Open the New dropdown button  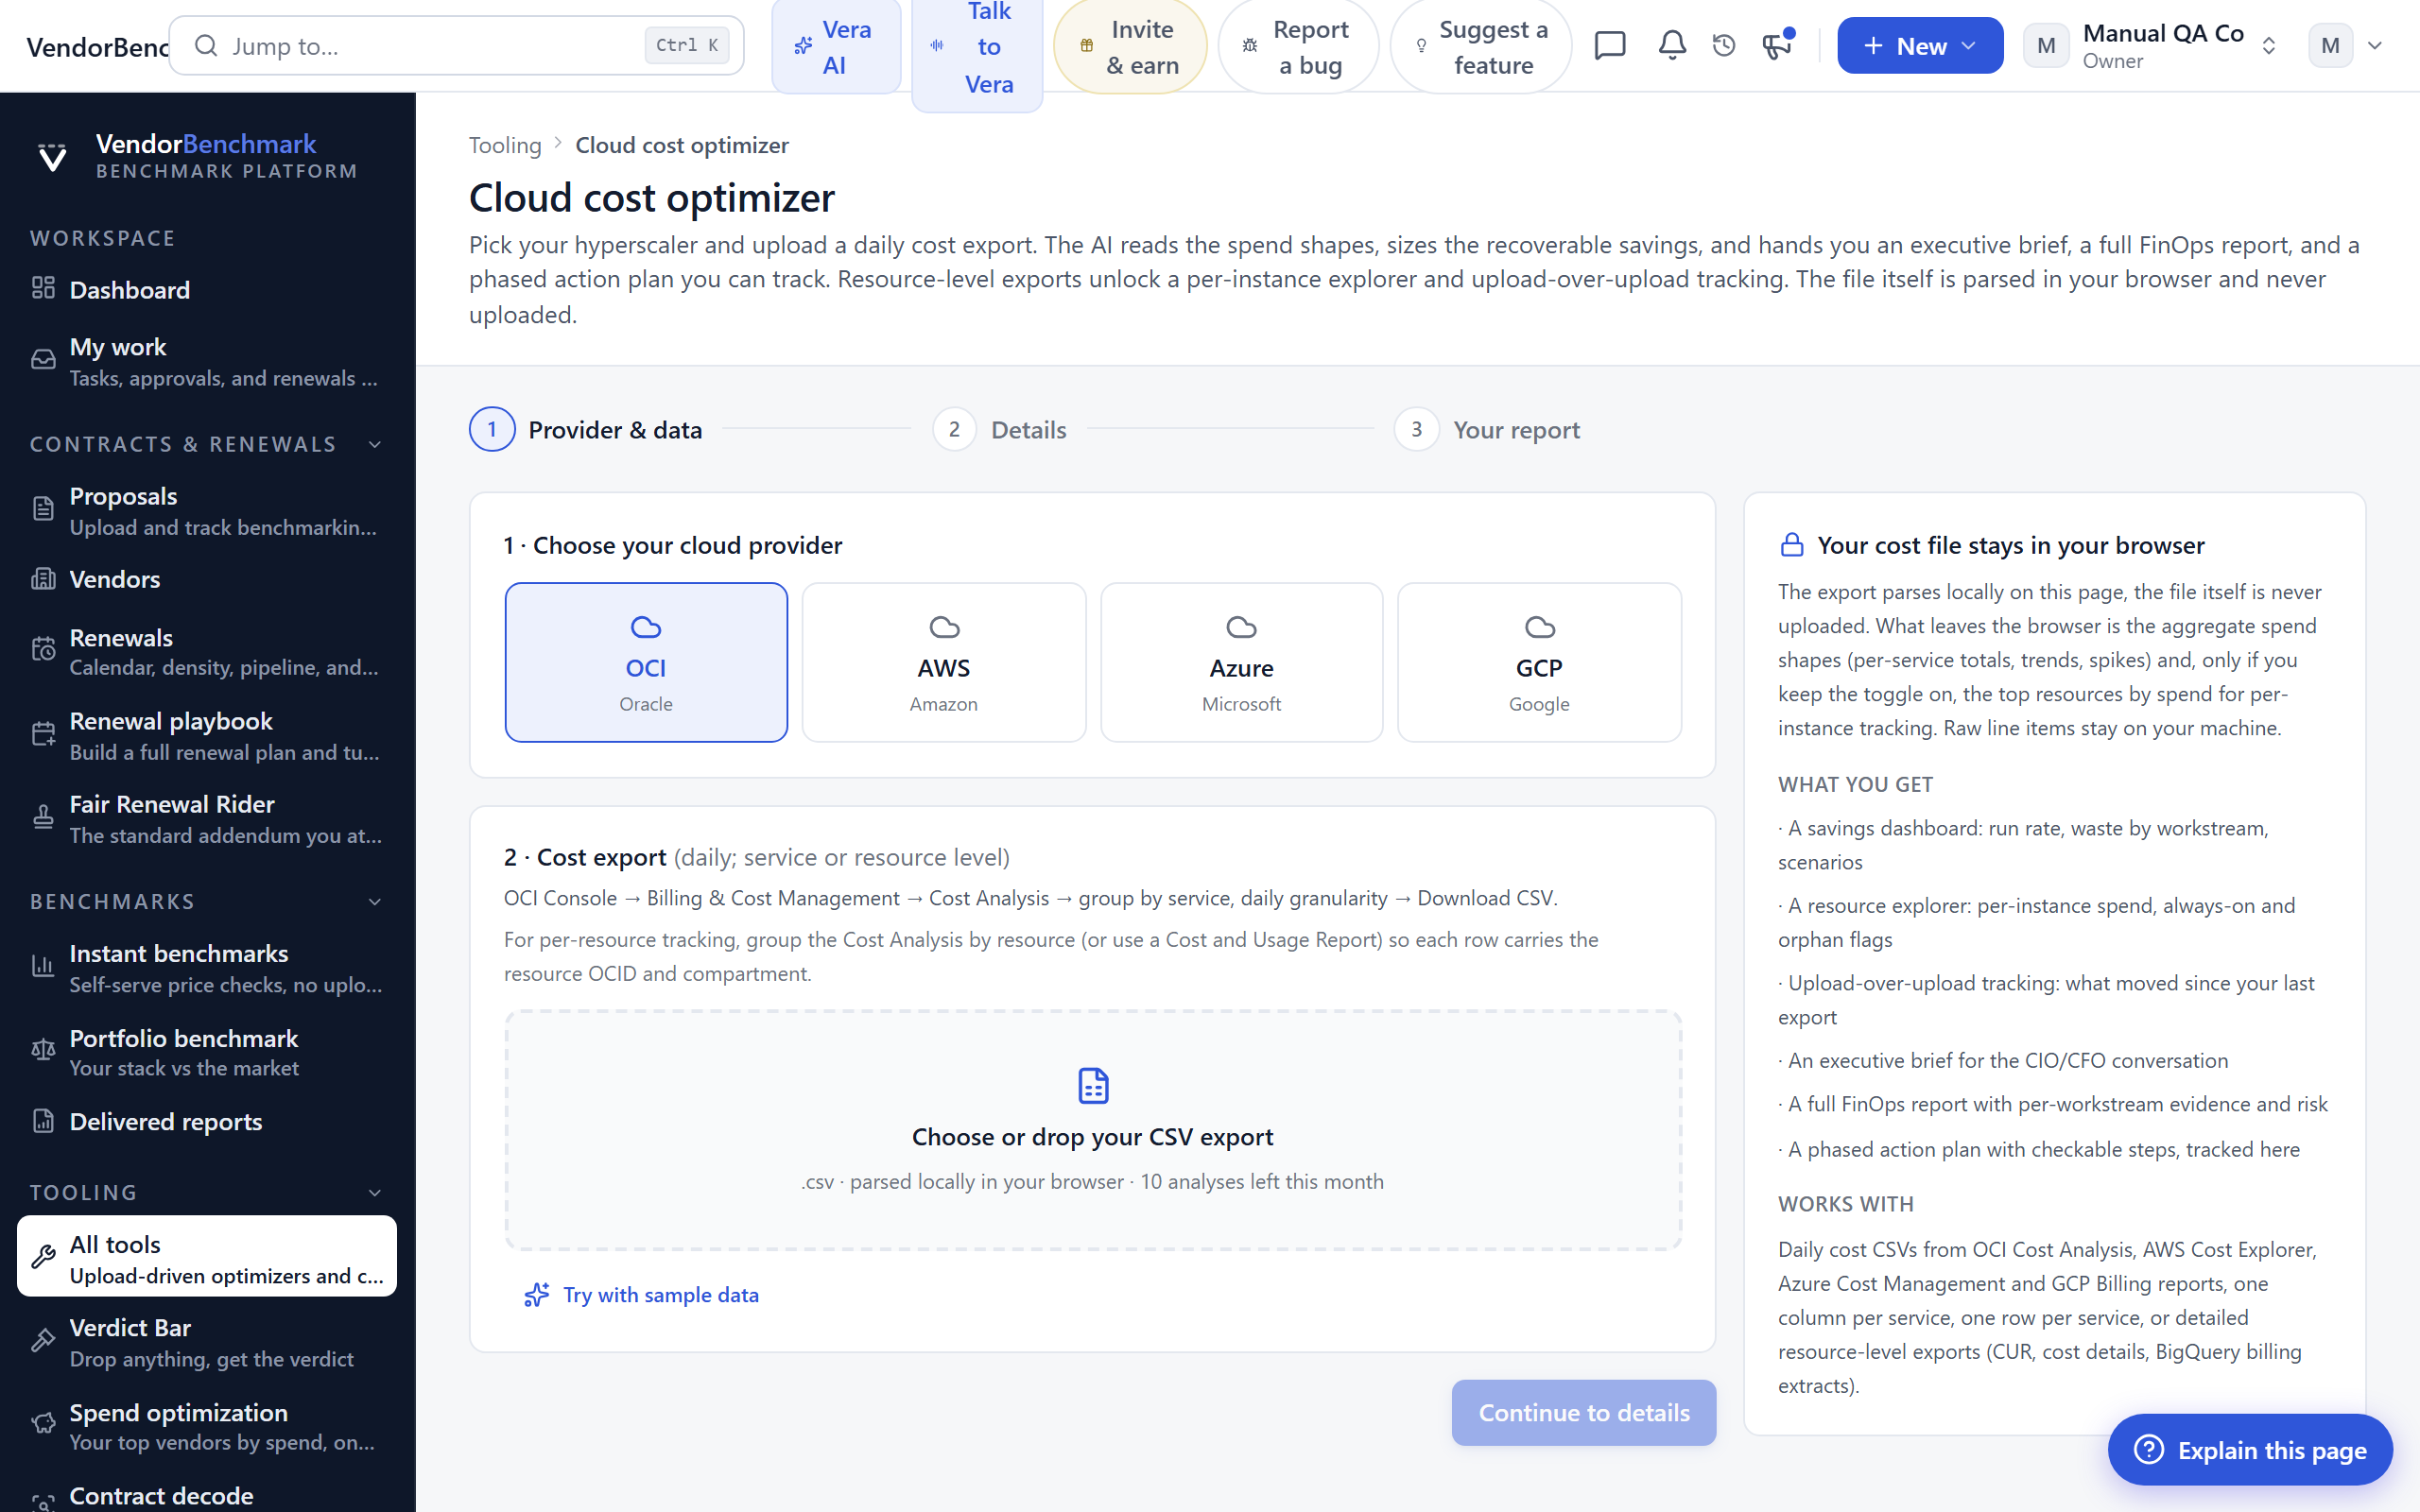click(1919, 46)
